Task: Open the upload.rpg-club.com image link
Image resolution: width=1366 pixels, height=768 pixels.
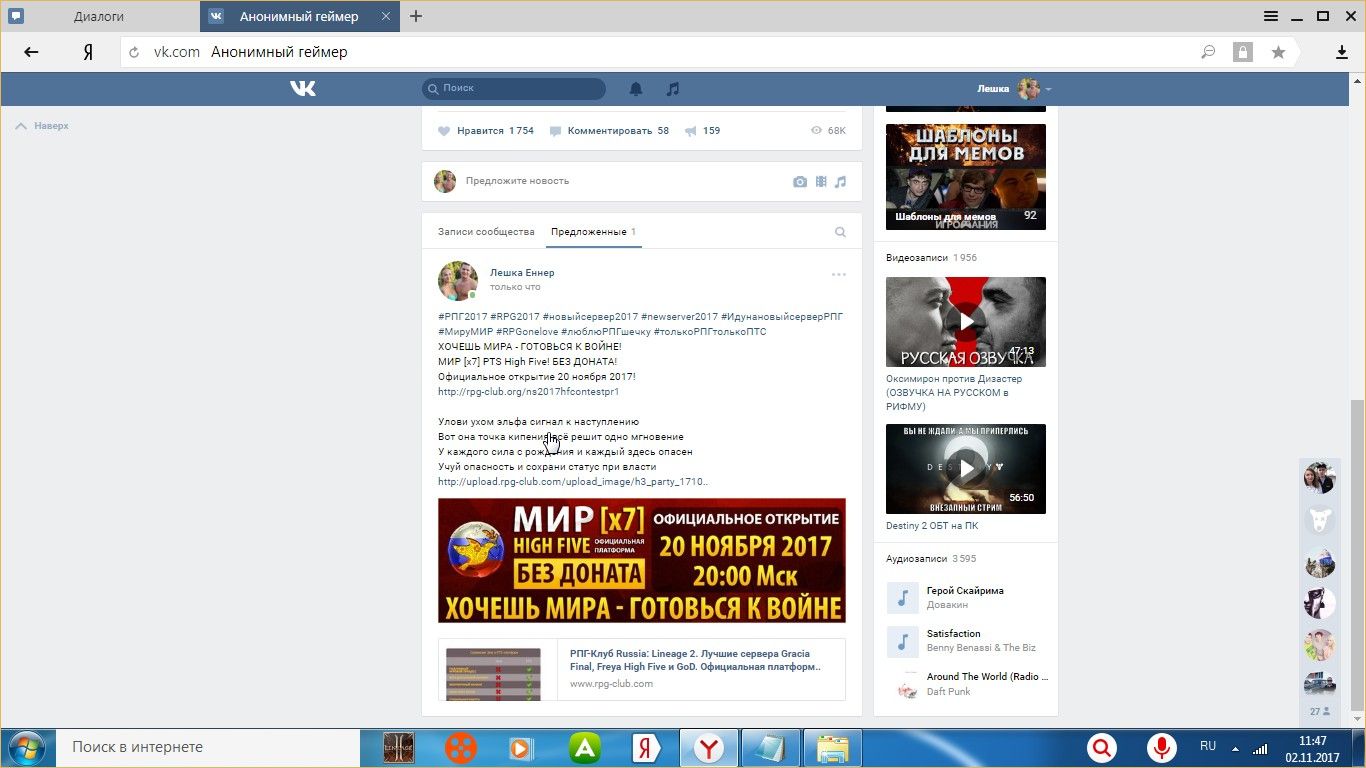Action: pyautogui.click(x=574, y=482)
